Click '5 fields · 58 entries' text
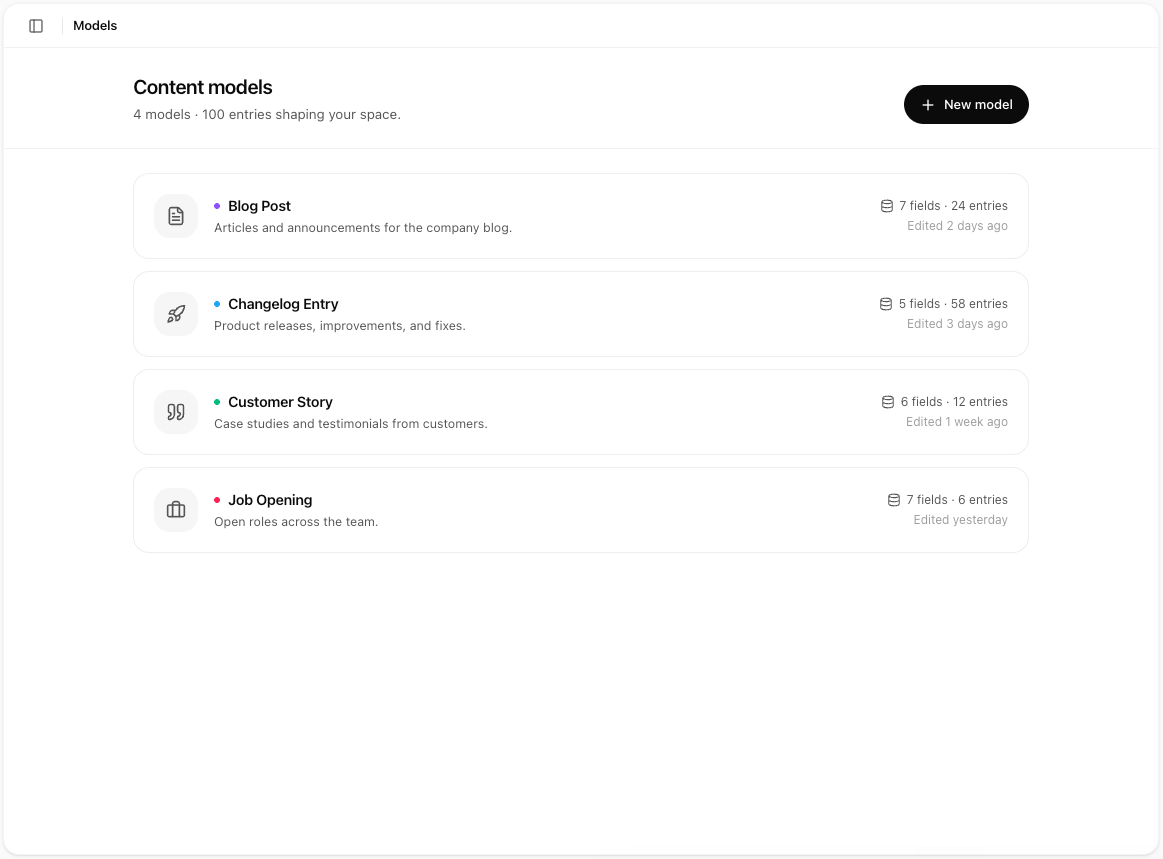 (953, 303)
